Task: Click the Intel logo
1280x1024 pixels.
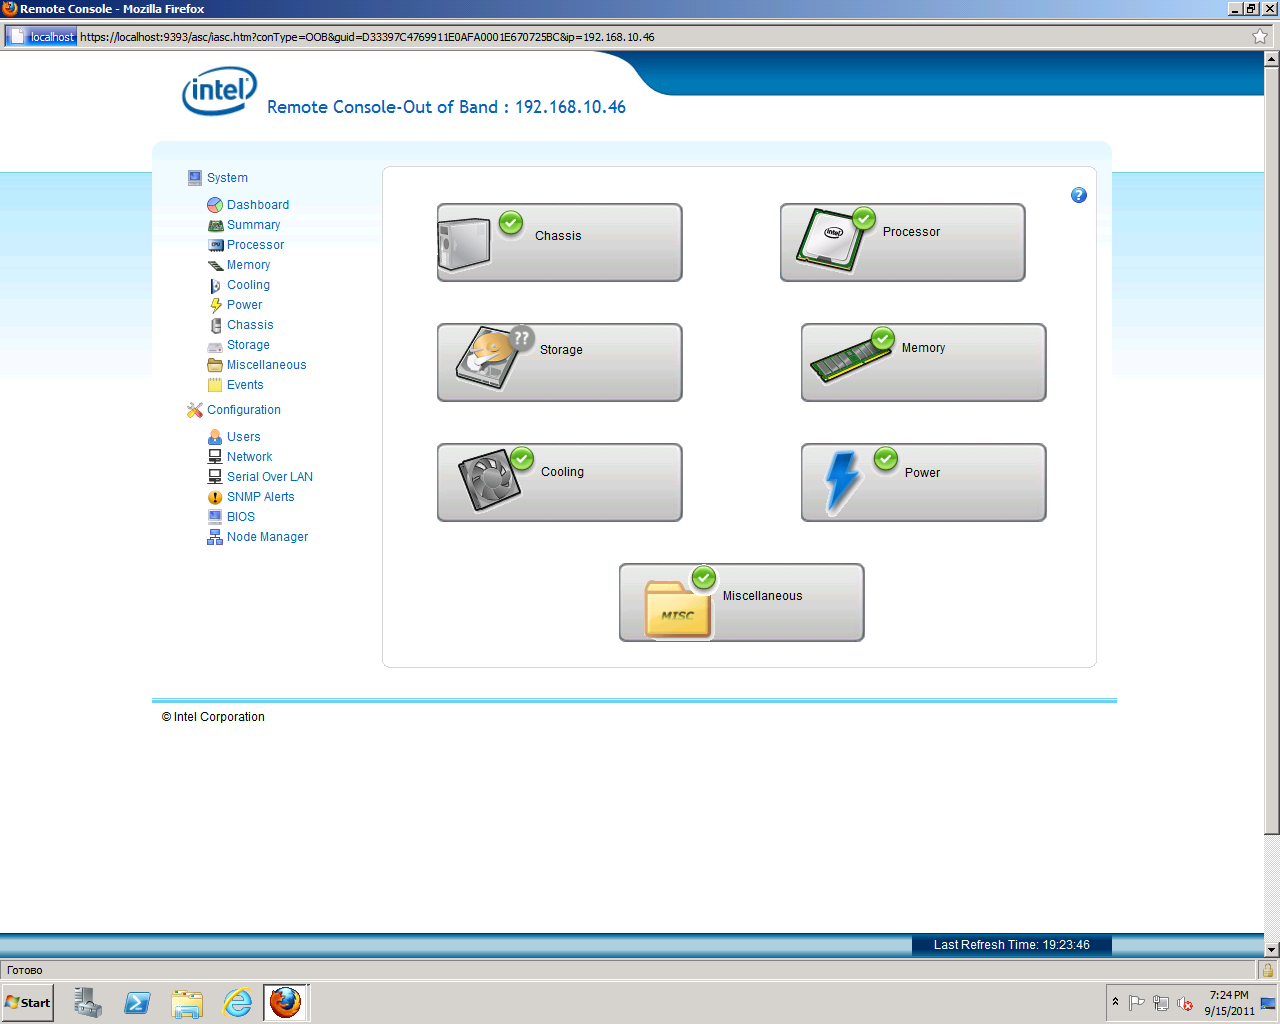Action: [219, 92]
